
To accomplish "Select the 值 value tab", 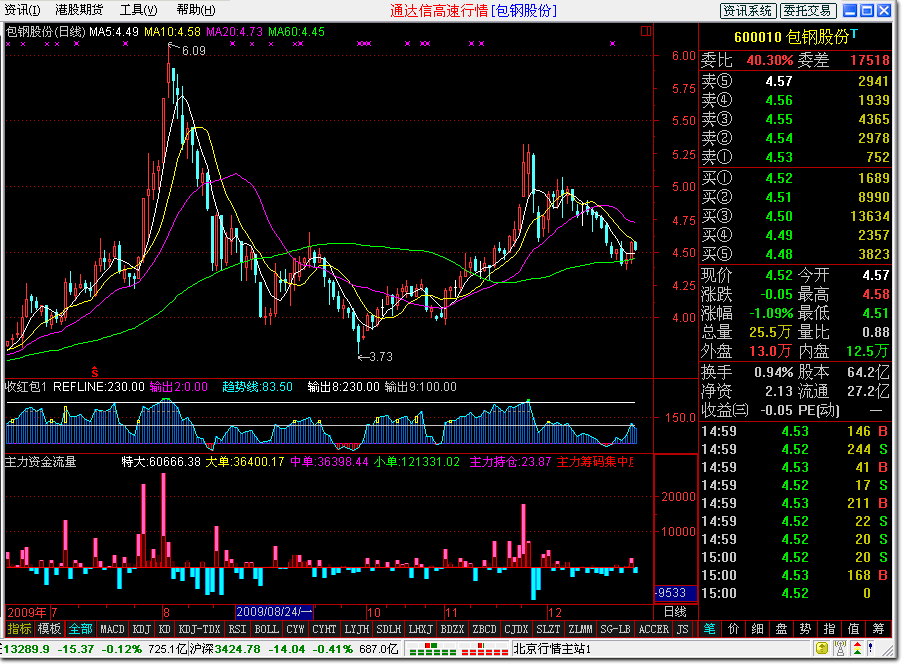I will (854, 629).
